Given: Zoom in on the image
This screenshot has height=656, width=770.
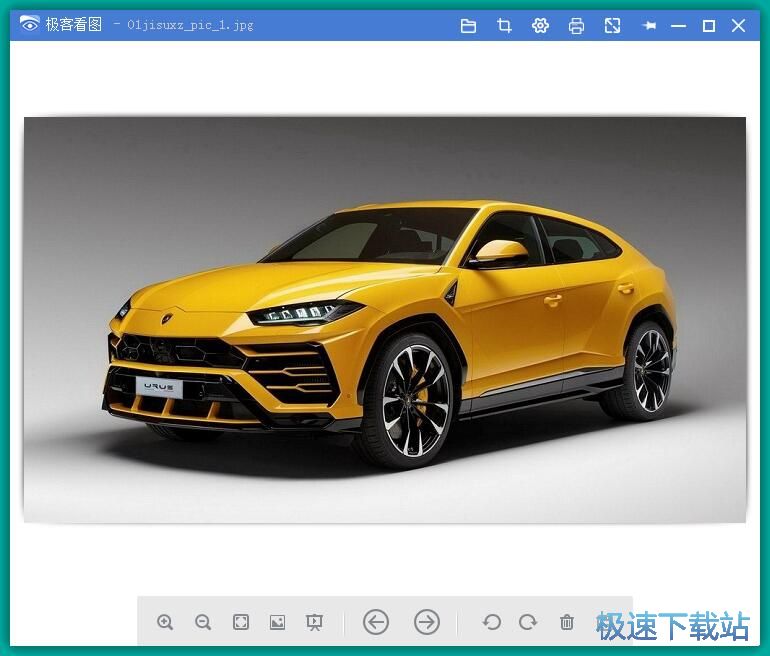Looking at the screenshot, I should (x=165, y=622).
